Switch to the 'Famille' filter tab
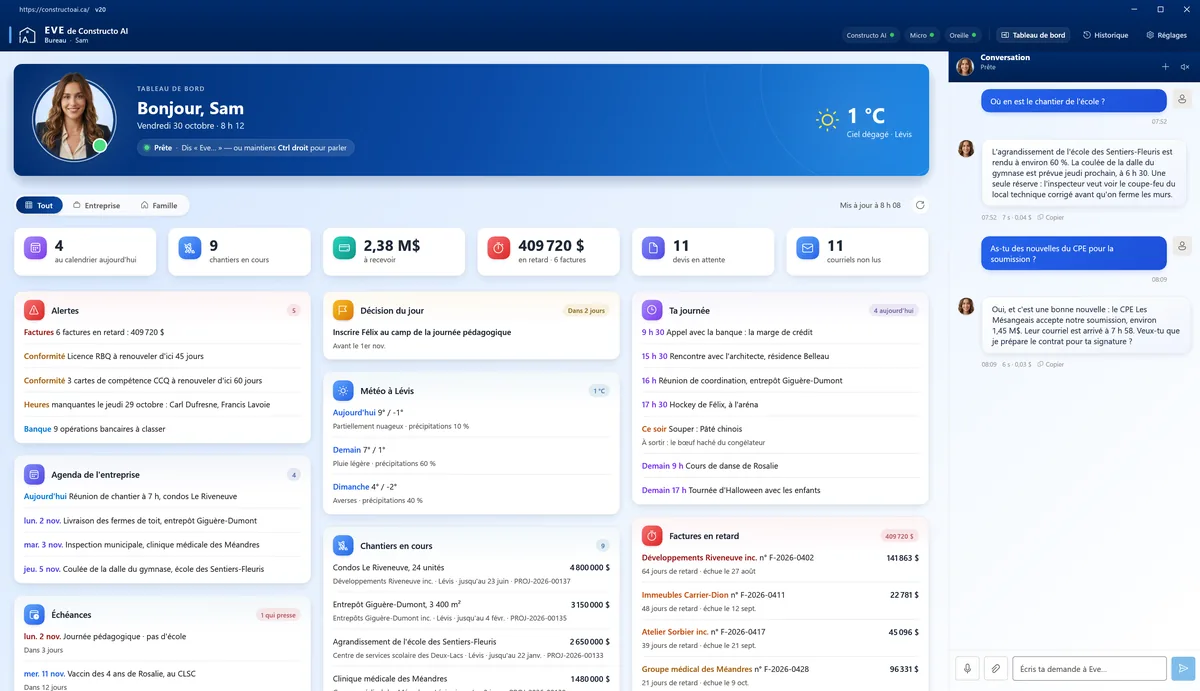The image size is (1200, 691). coord(159,205)
